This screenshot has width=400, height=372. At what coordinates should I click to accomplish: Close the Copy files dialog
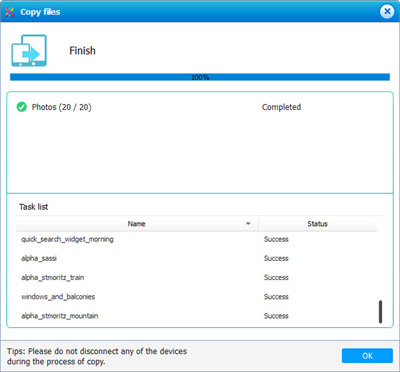387,12
